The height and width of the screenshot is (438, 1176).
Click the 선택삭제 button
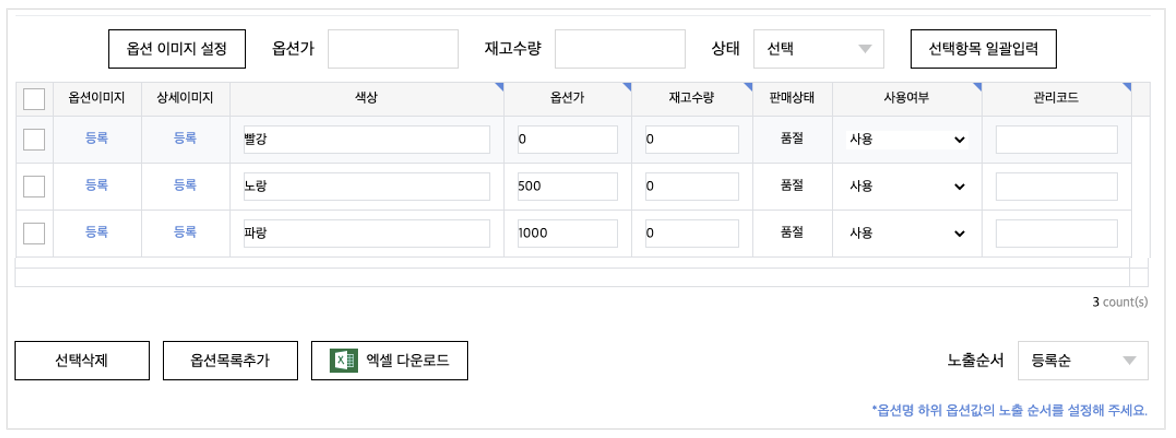tap(82, 361)
